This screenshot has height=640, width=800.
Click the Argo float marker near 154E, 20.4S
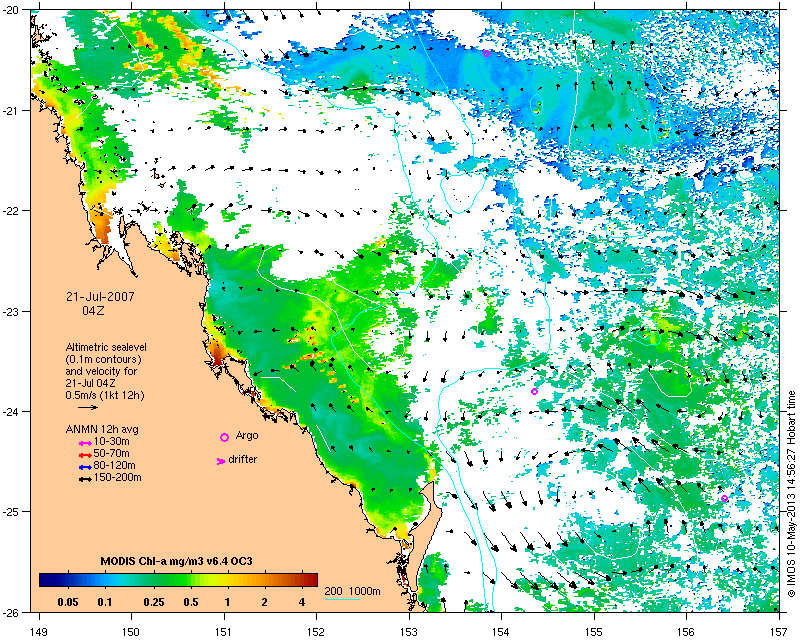tap(486, 53)
